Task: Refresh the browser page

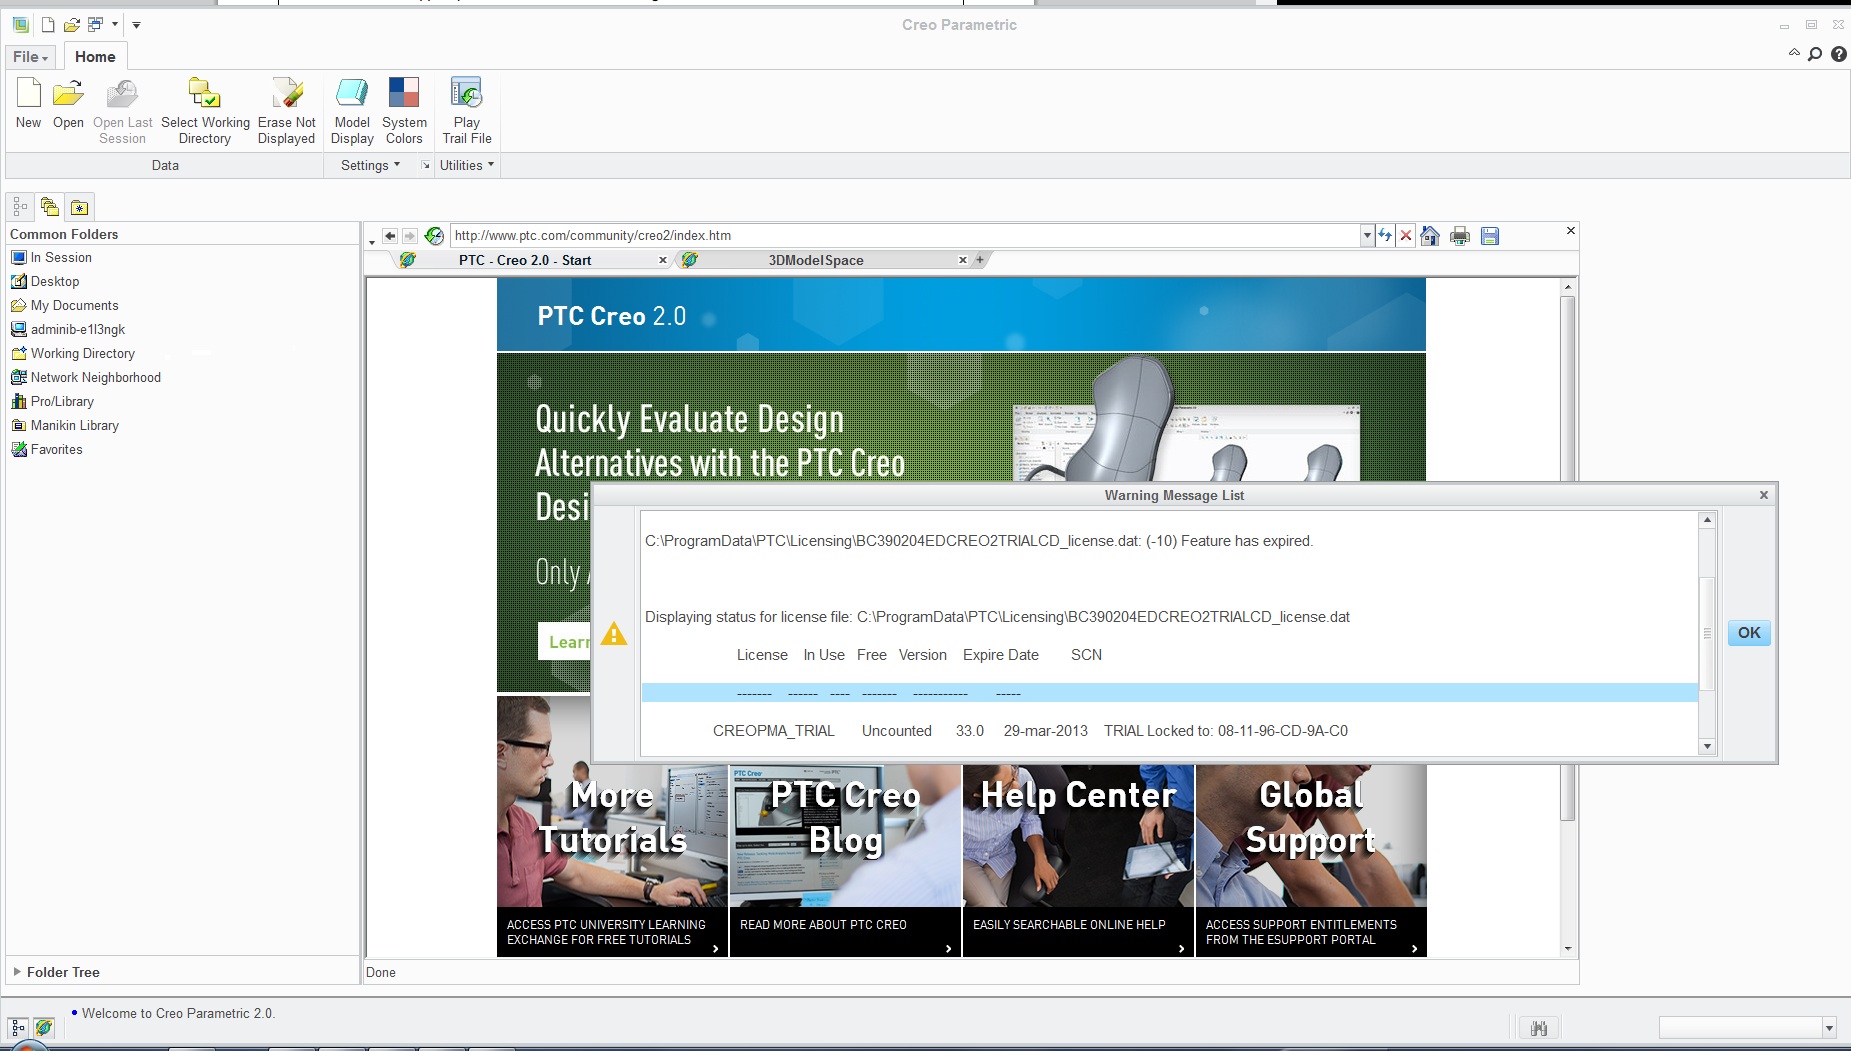Action: click(1385, 236)
